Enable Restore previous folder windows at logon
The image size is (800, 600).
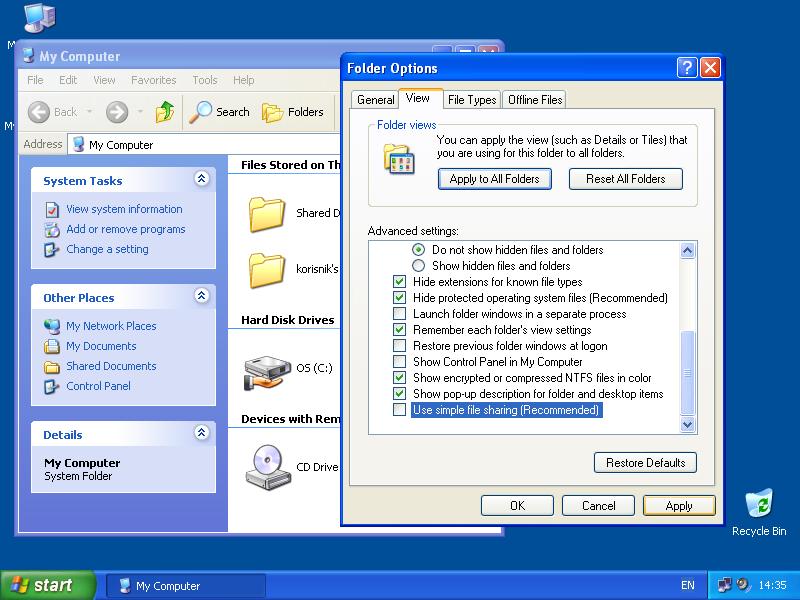pyautogui.click(x=399, y=345)
